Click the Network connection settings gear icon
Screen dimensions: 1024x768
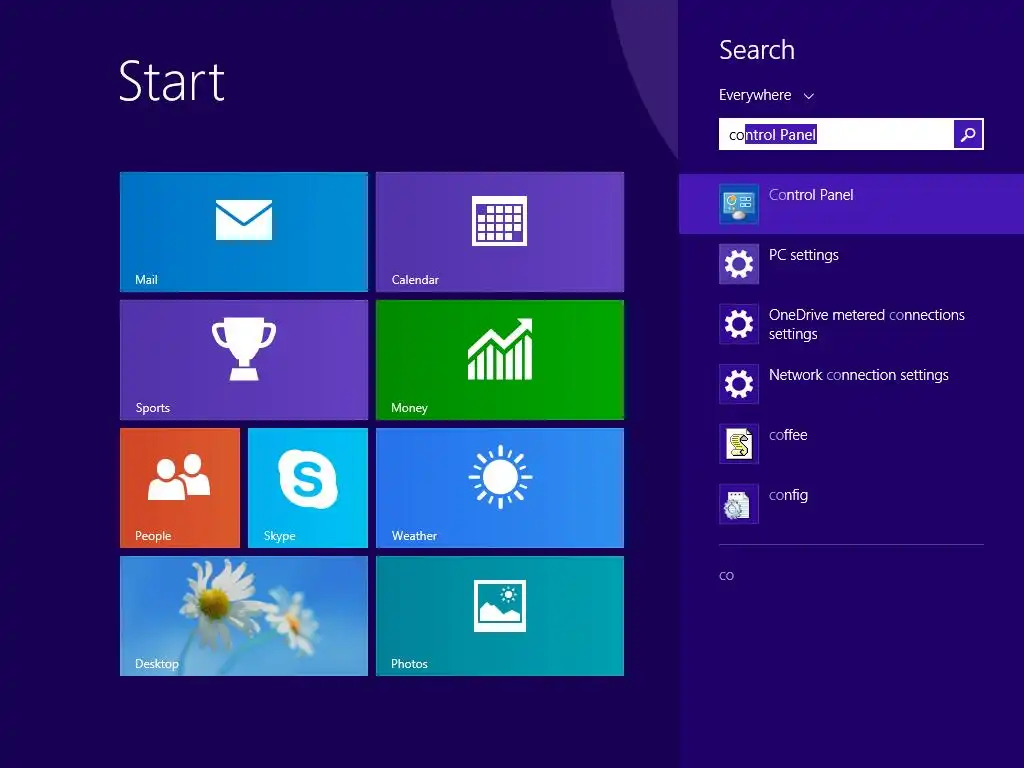pyautogui.click(x=739, y=384)
